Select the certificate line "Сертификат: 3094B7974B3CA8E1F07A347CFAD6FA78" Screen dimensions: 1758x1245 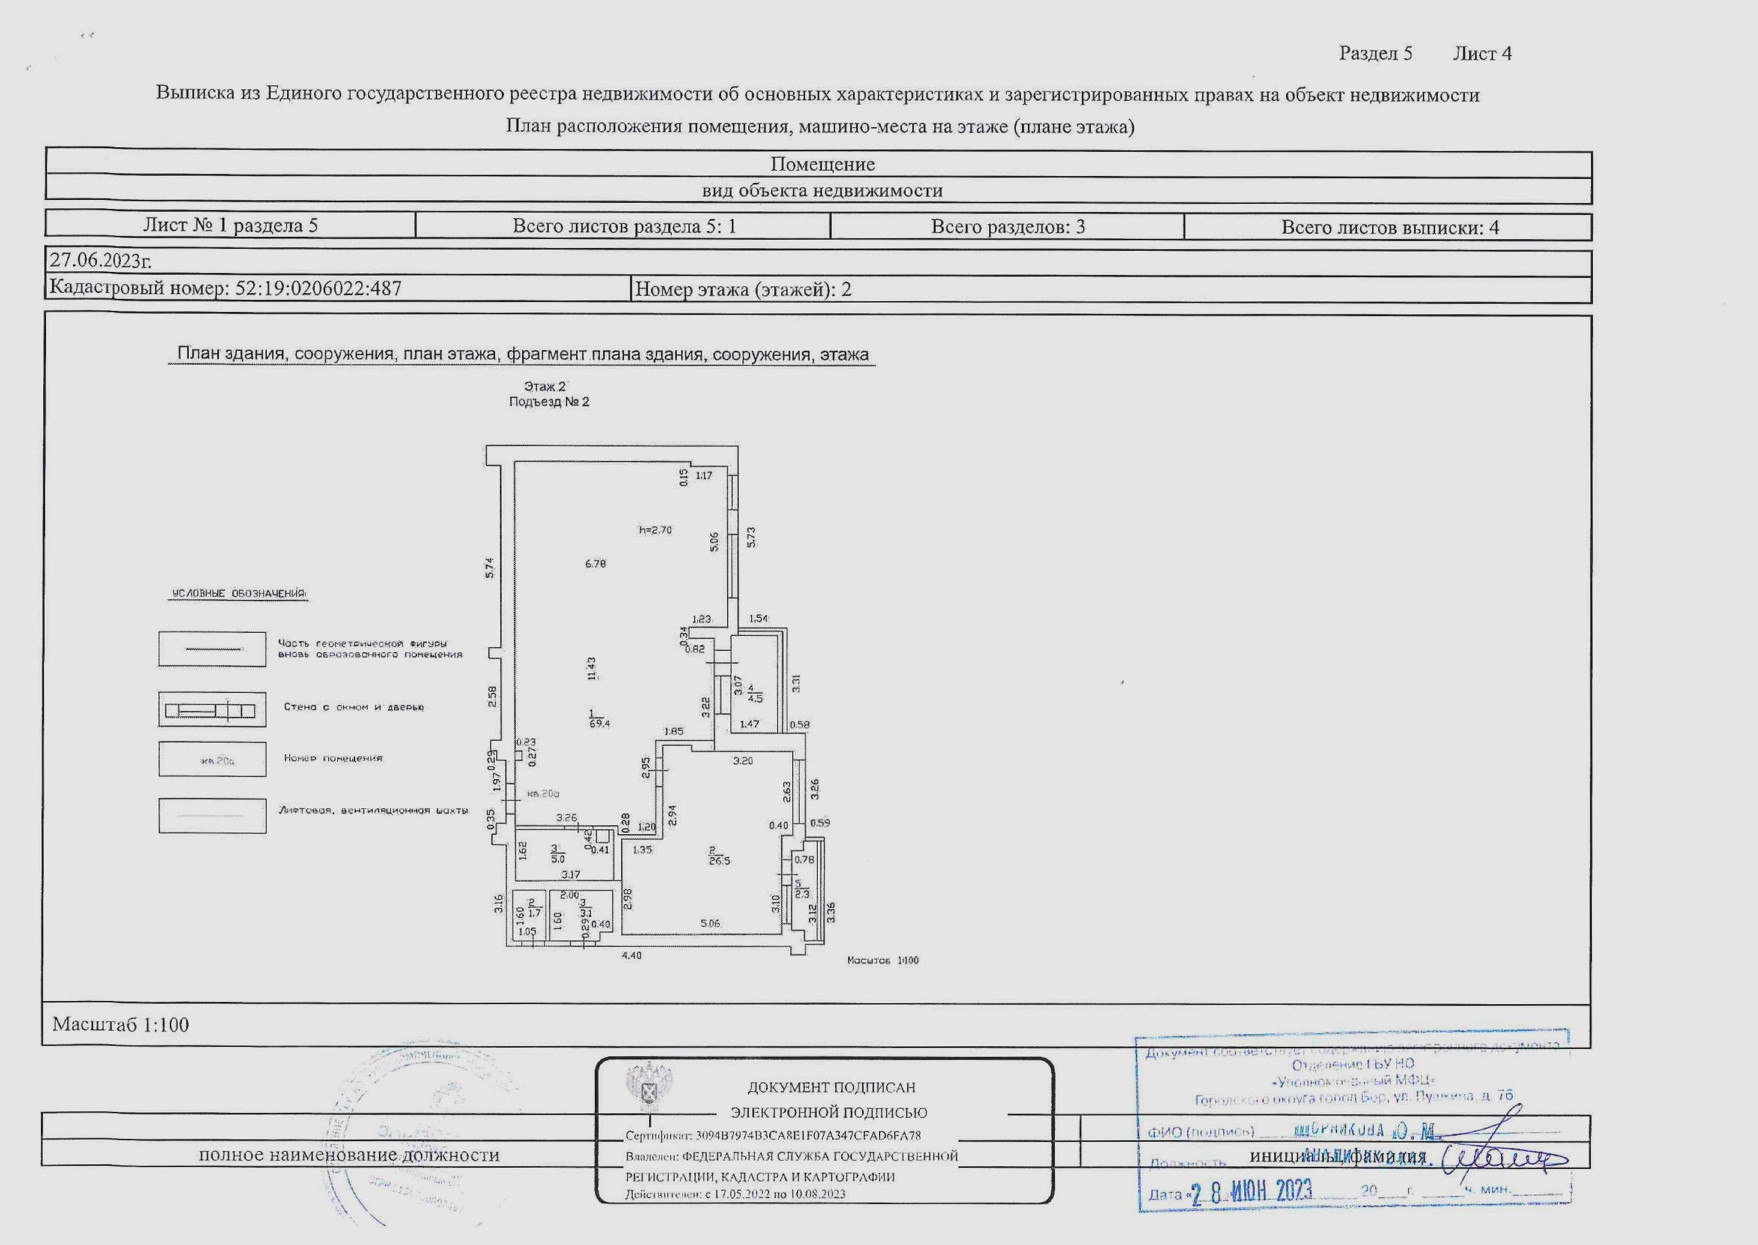pos(773,1136)
